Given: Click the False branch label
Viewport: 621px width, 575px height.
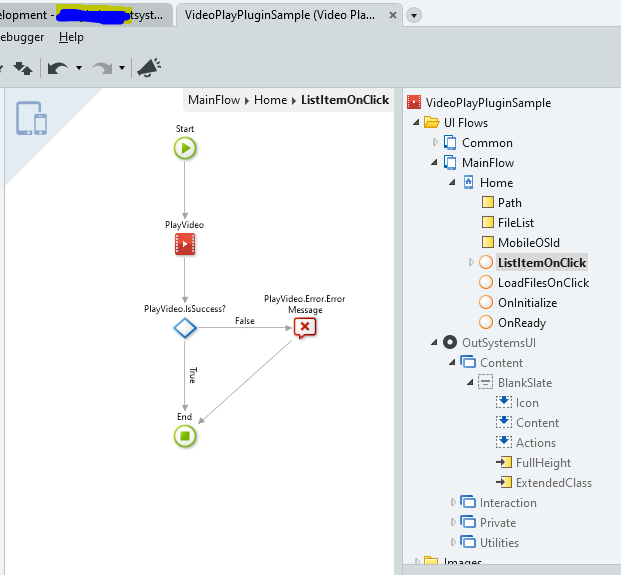Looking at the screenshot, I should click(245, 321).
